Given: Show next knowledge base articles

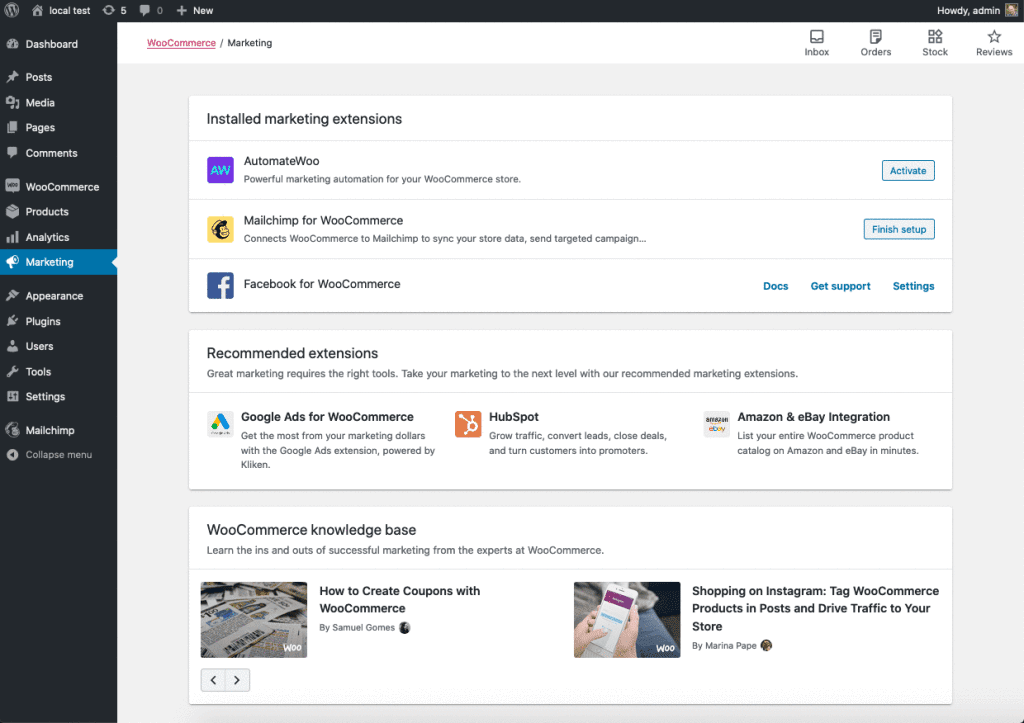Looking at the screenshot, I should 237,680.
